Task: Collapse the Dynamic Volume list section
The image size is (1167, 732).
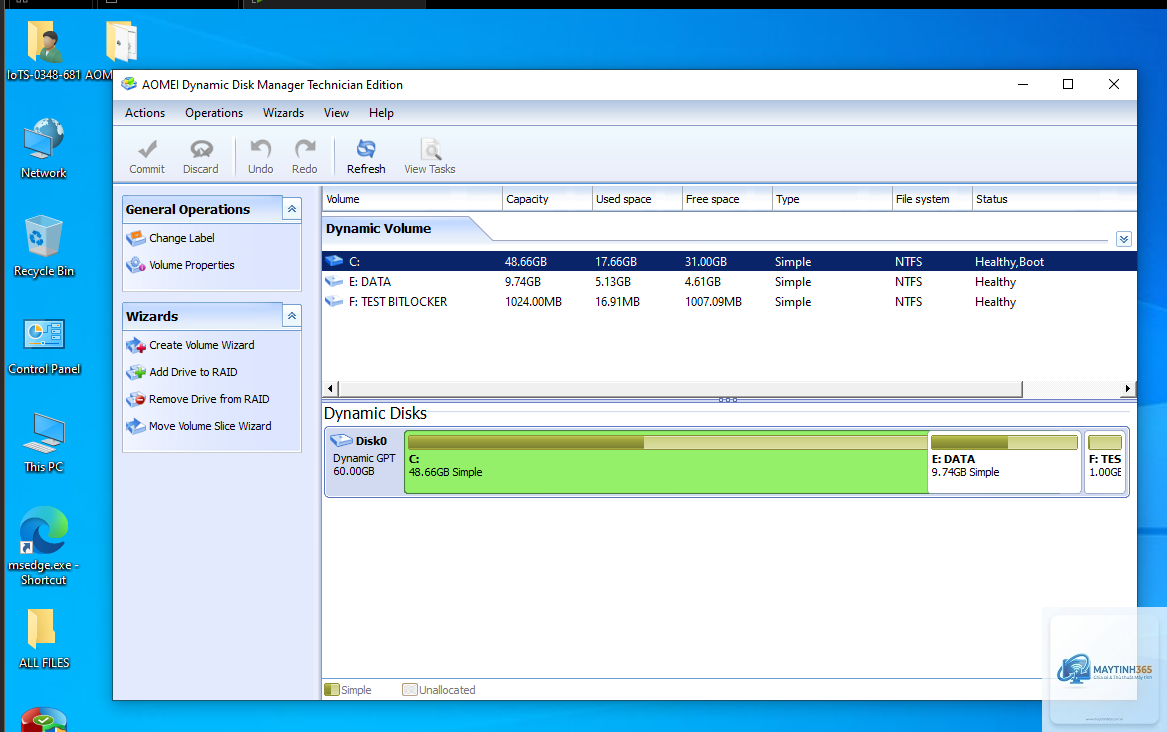Action: tap(1124, 239)
